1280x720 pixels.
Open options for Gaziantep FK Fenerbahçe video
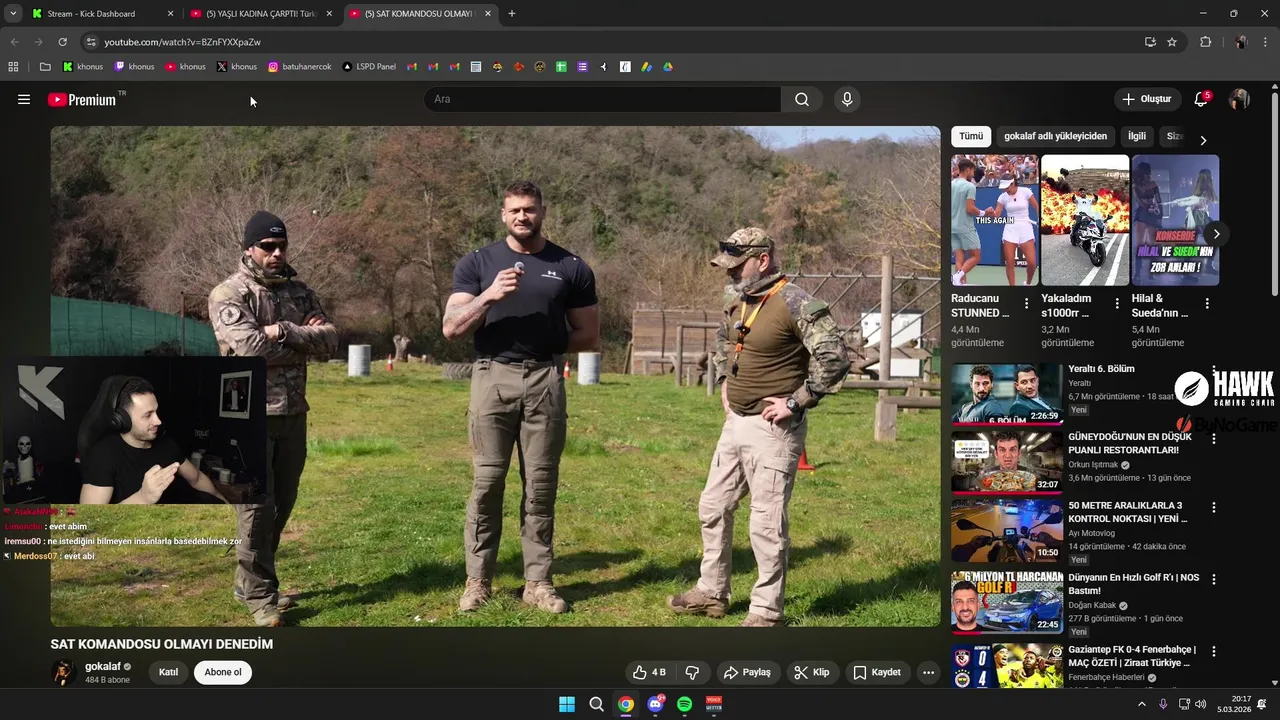click(1214, 651)
